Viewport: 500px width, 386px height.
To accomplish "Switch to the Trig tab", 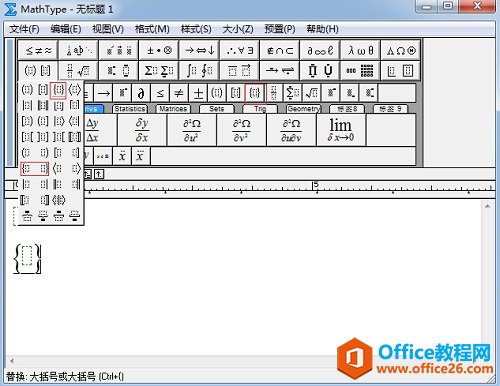I will click(x=260, y=109).
